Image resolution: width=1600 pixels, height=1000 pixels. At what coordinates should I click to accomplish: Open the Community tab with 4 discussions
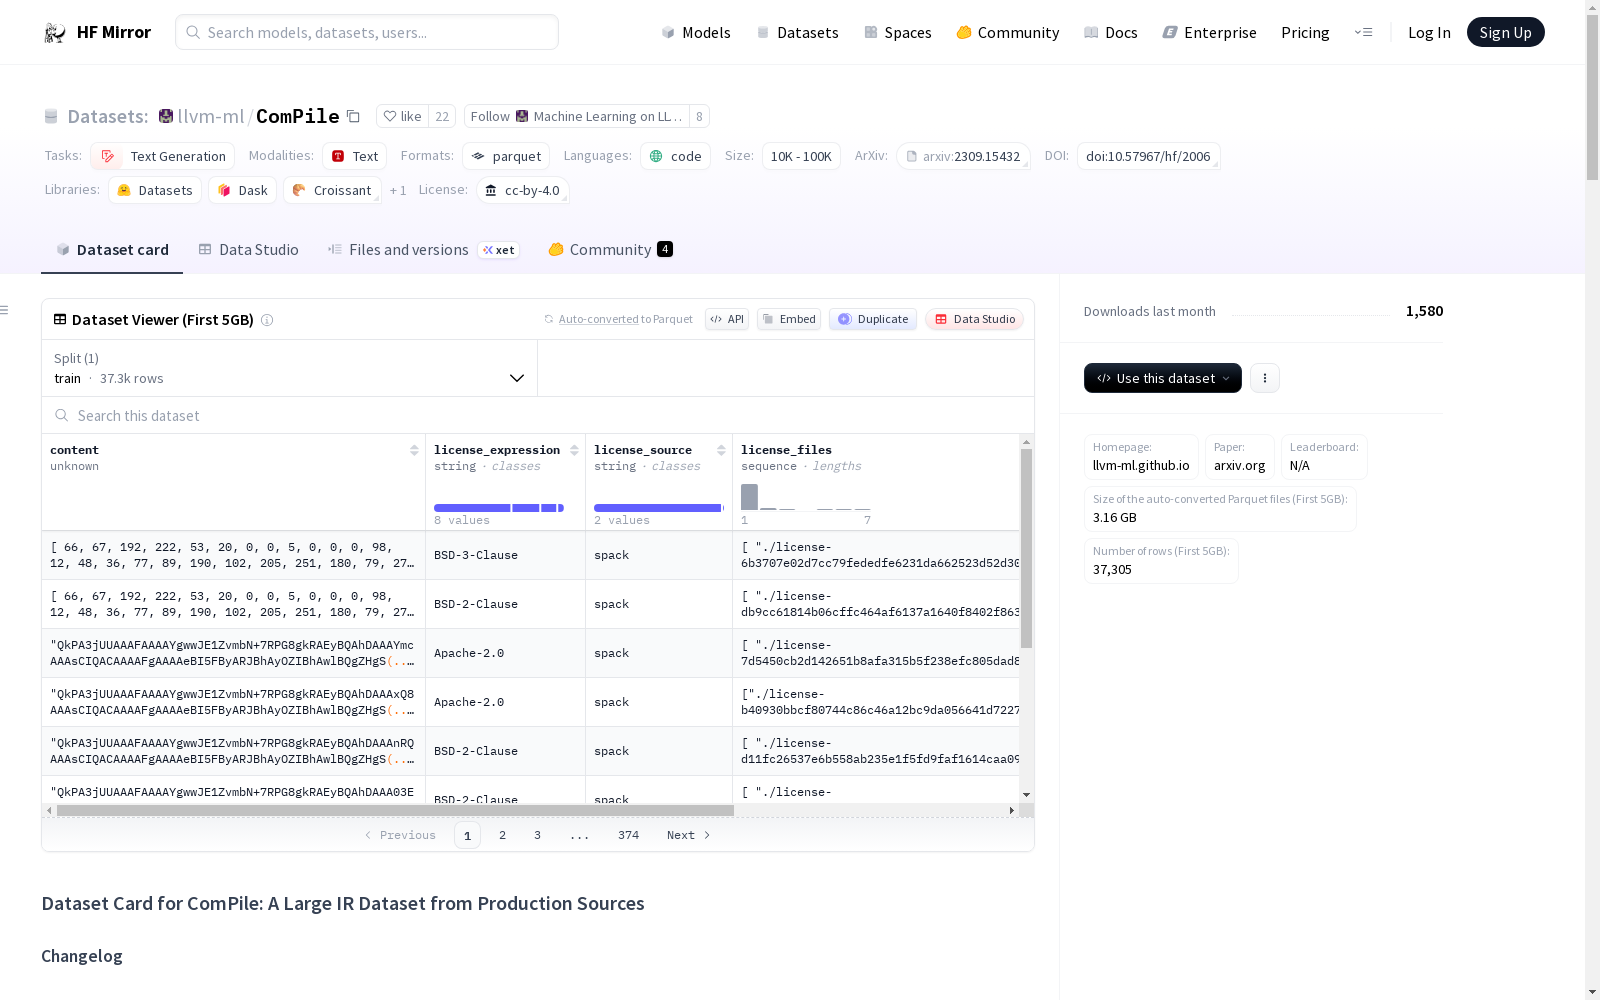pos(610,250)
